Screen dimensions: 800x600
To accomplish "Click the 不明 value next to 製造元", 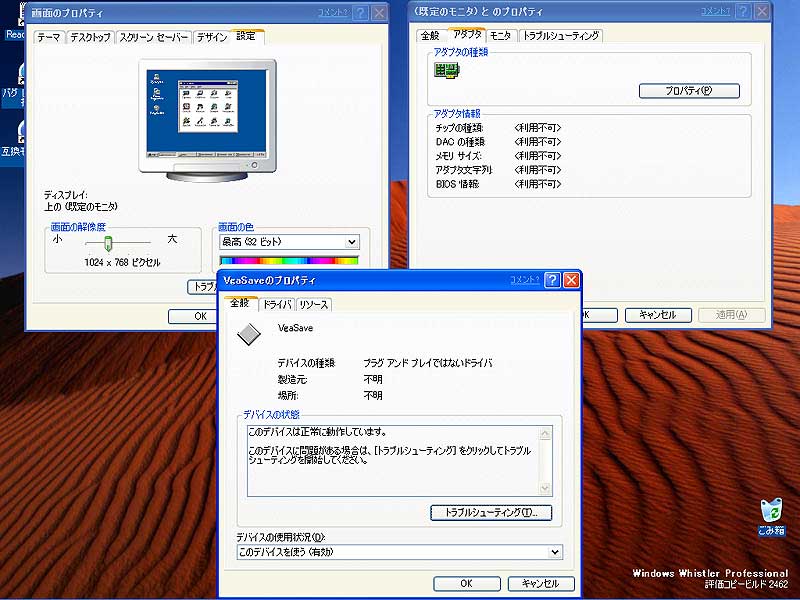I will [x=373, y=380].
